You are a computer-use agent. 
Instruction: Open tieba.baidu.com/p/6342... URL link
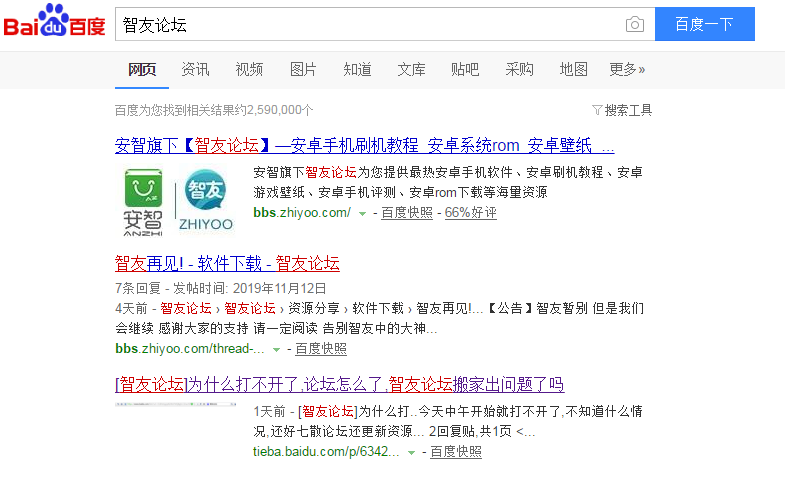coord(326,452)
